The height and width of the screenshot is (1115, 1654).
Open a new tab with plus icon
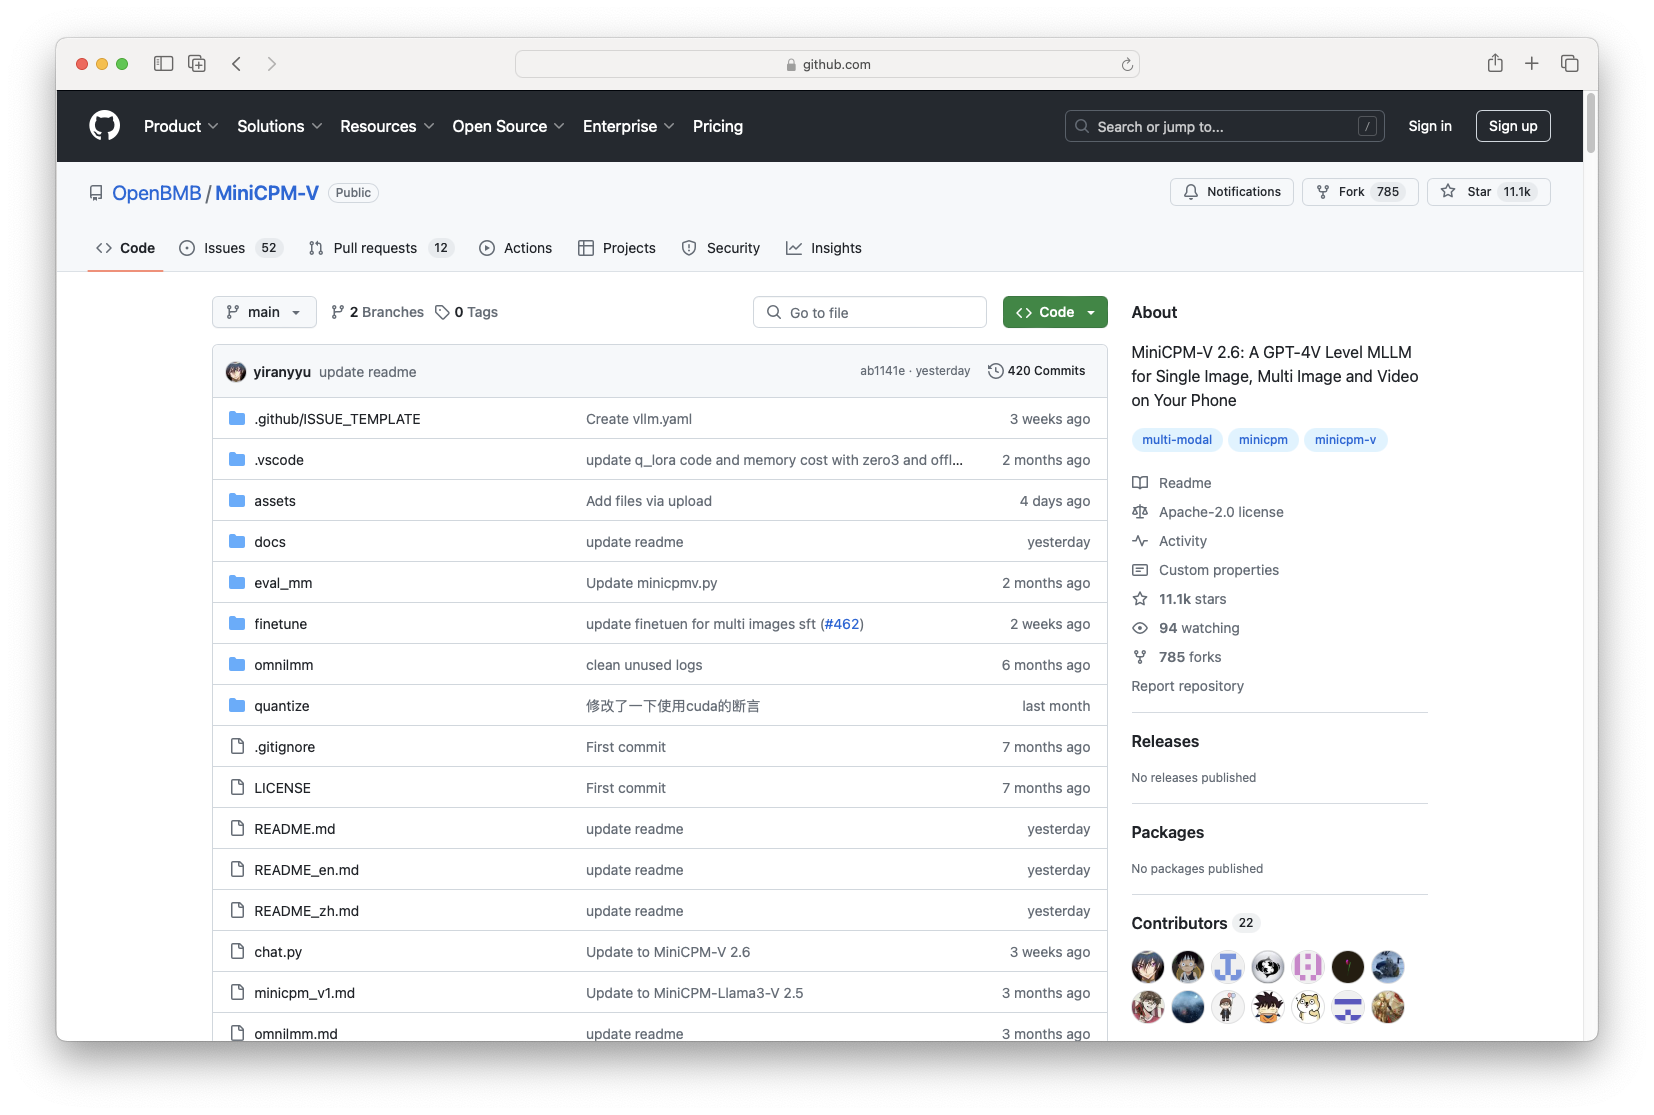pyautogui.click(x=1531, y=64)
